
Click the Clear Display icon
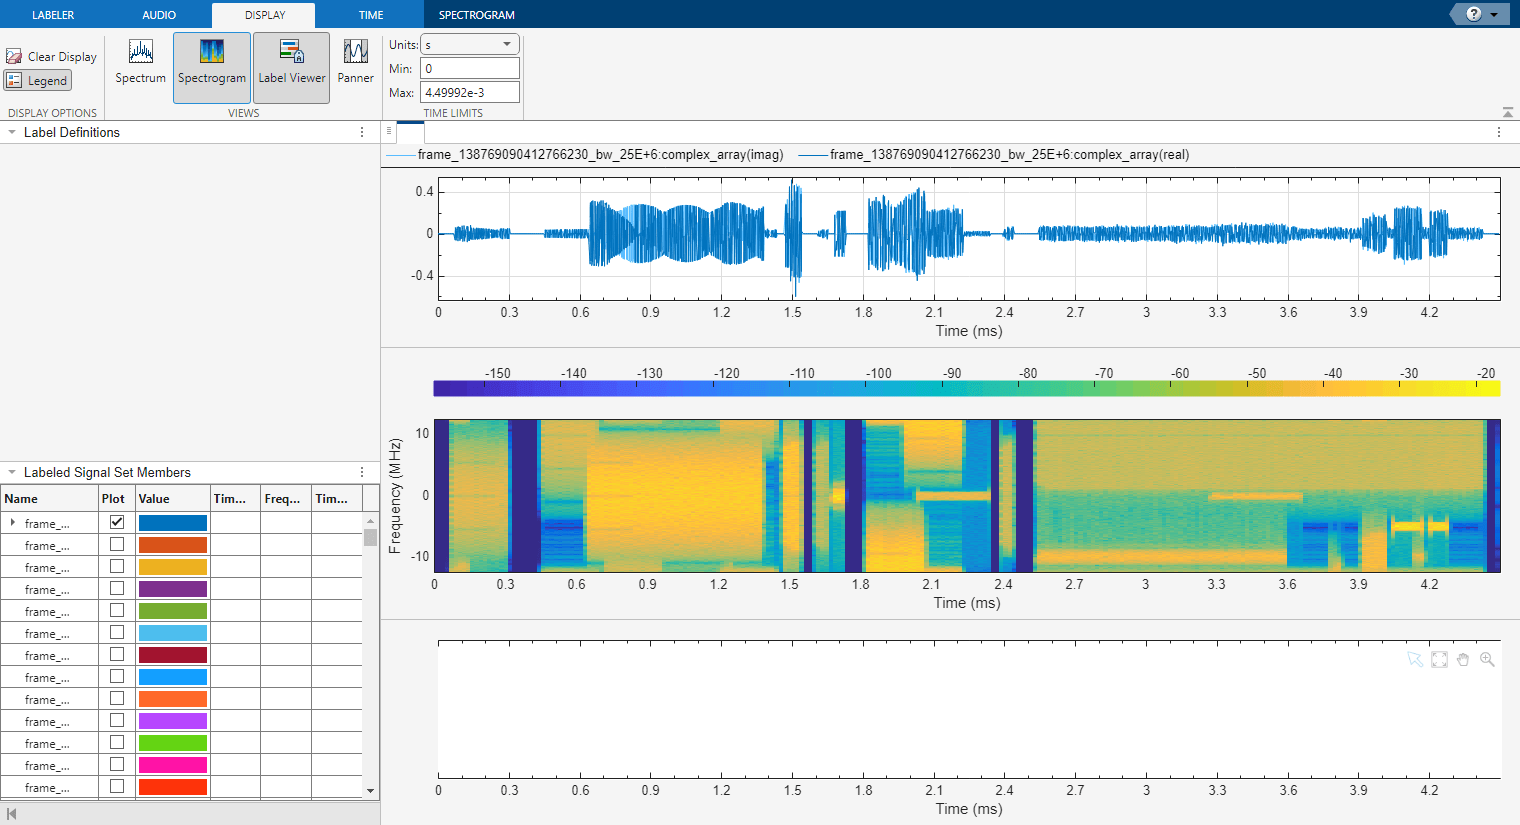[14, 56]
